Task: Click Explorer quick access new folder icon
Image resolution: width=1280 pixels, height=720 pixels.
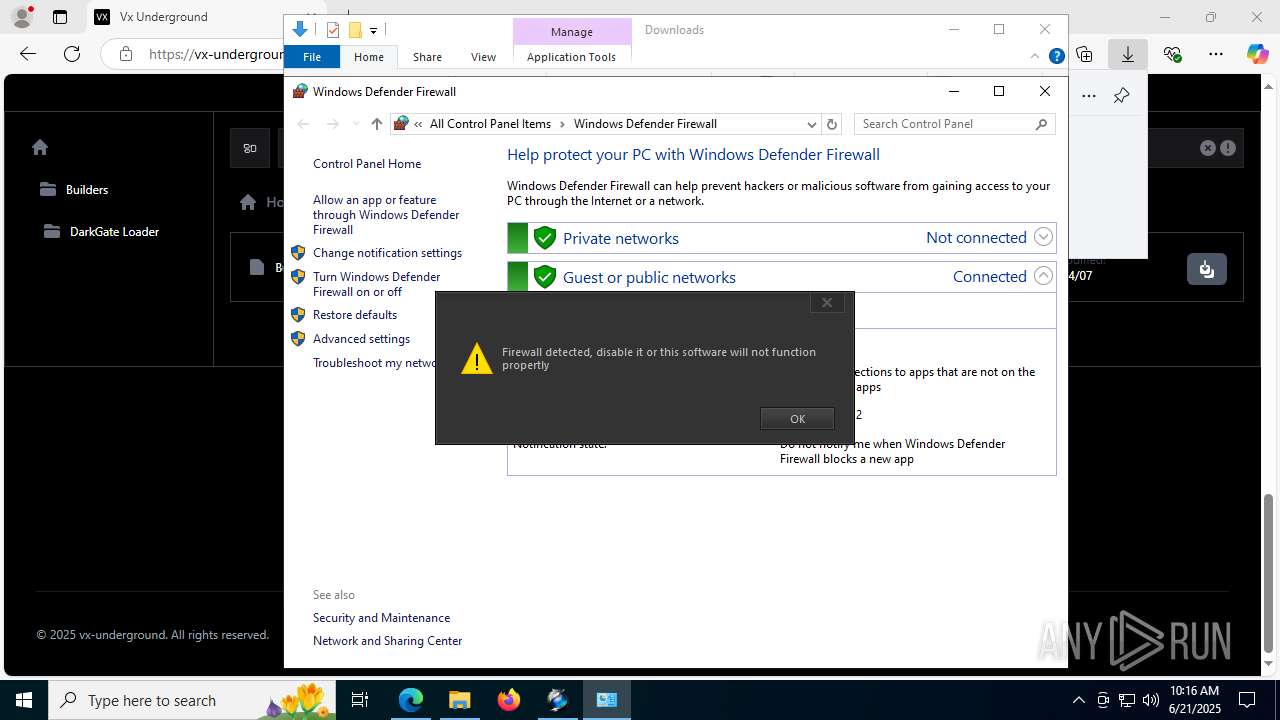Action: (354, 30)
